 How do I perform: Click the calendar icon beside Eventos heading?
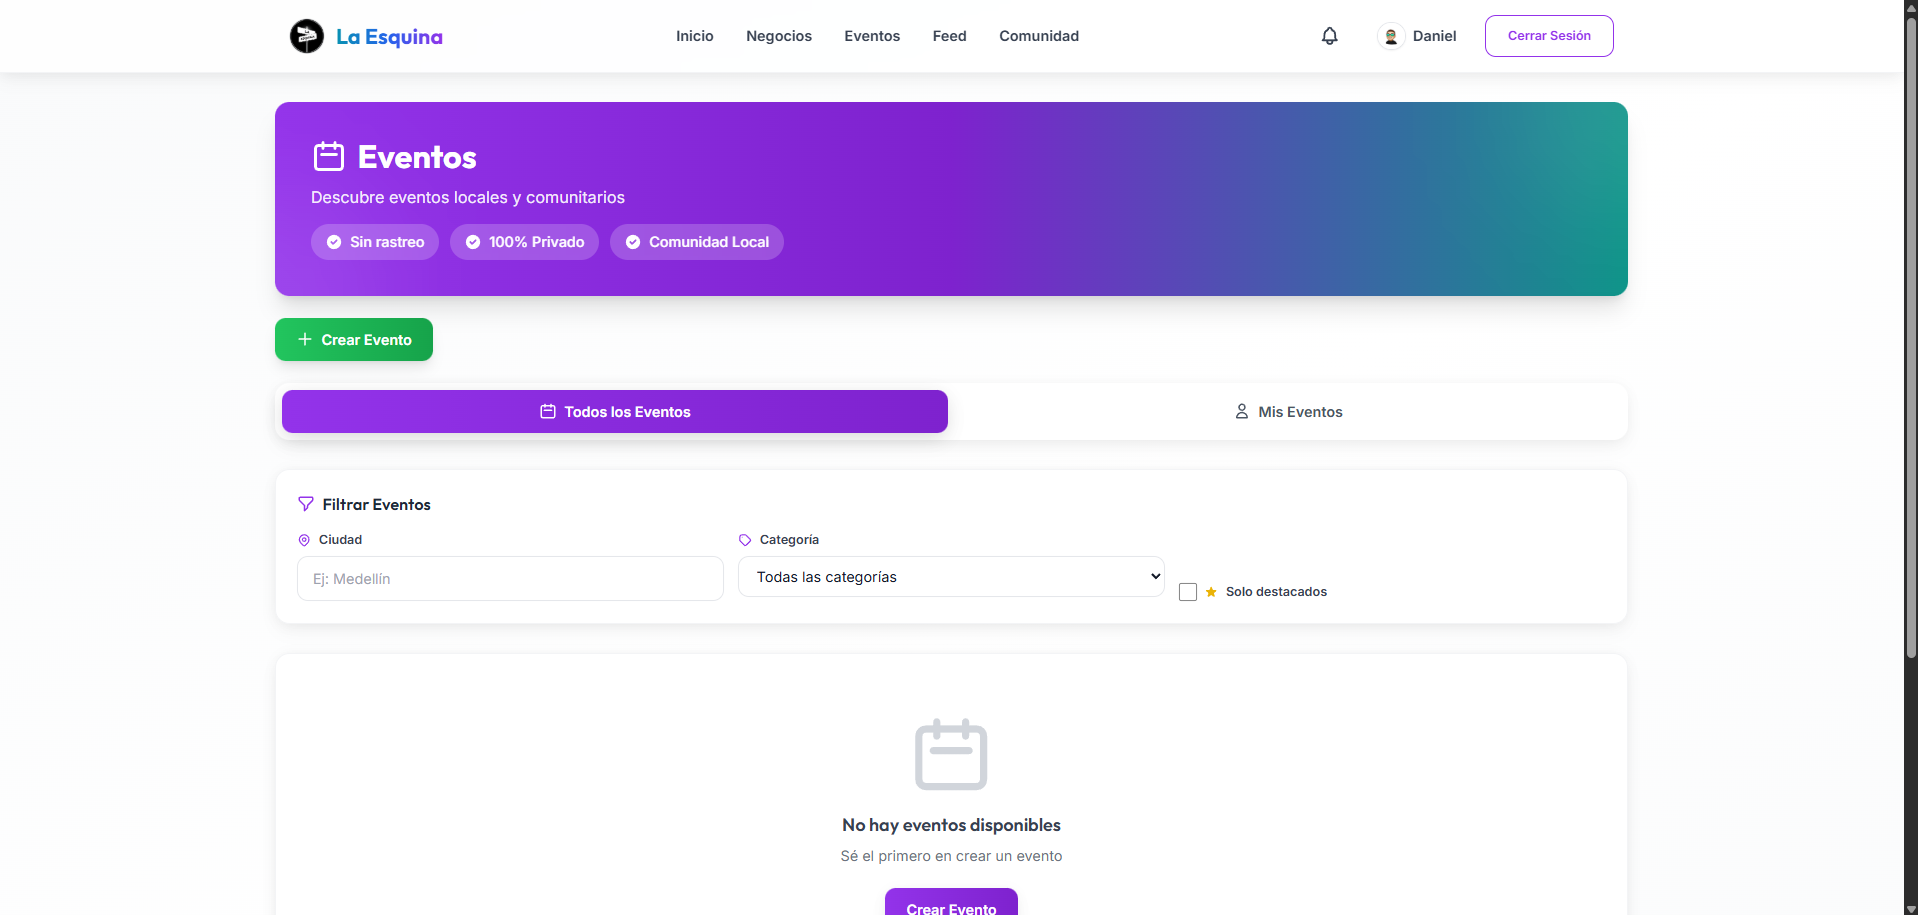click(x=329, y=157)
